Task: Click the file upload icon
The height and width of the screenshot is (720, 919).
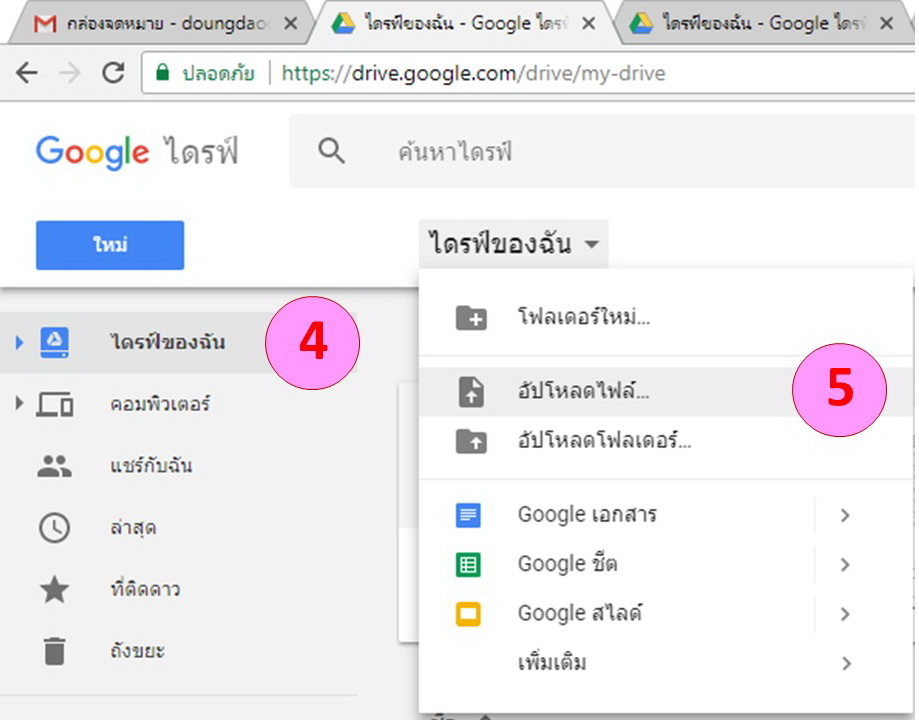Action: coord(471,392)
